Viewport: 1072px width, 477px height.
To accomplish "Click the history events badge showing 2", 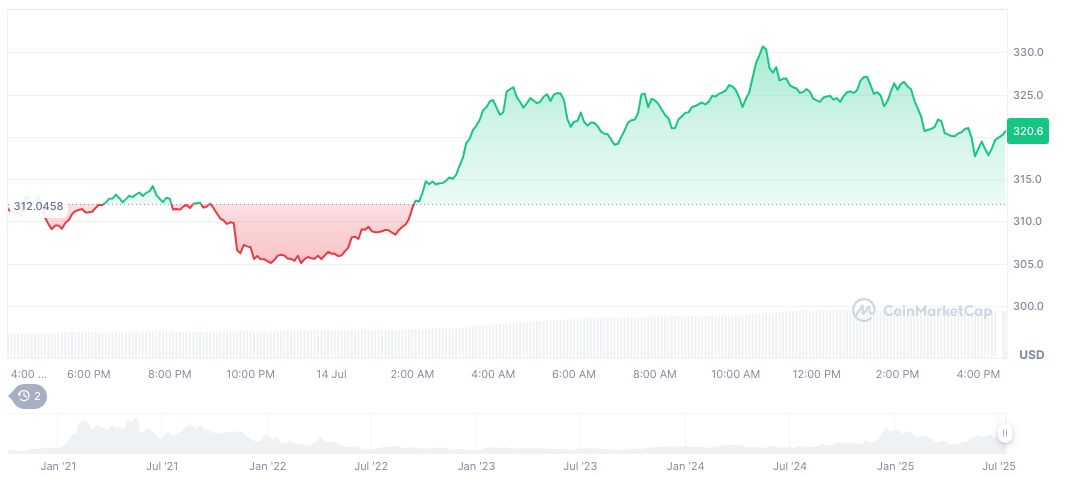I will [x=29, y=396].
